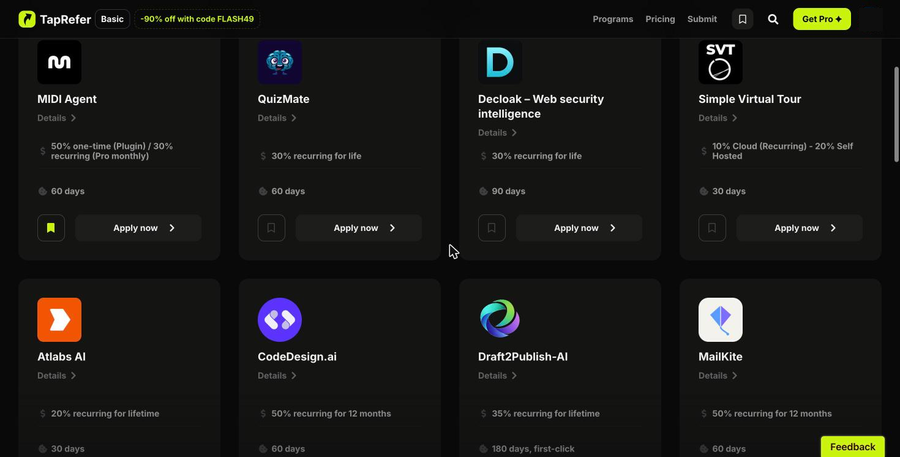Open the saved bookmarks icon in header
Screen dimensions: 900x457
click(x=742, y=19)
